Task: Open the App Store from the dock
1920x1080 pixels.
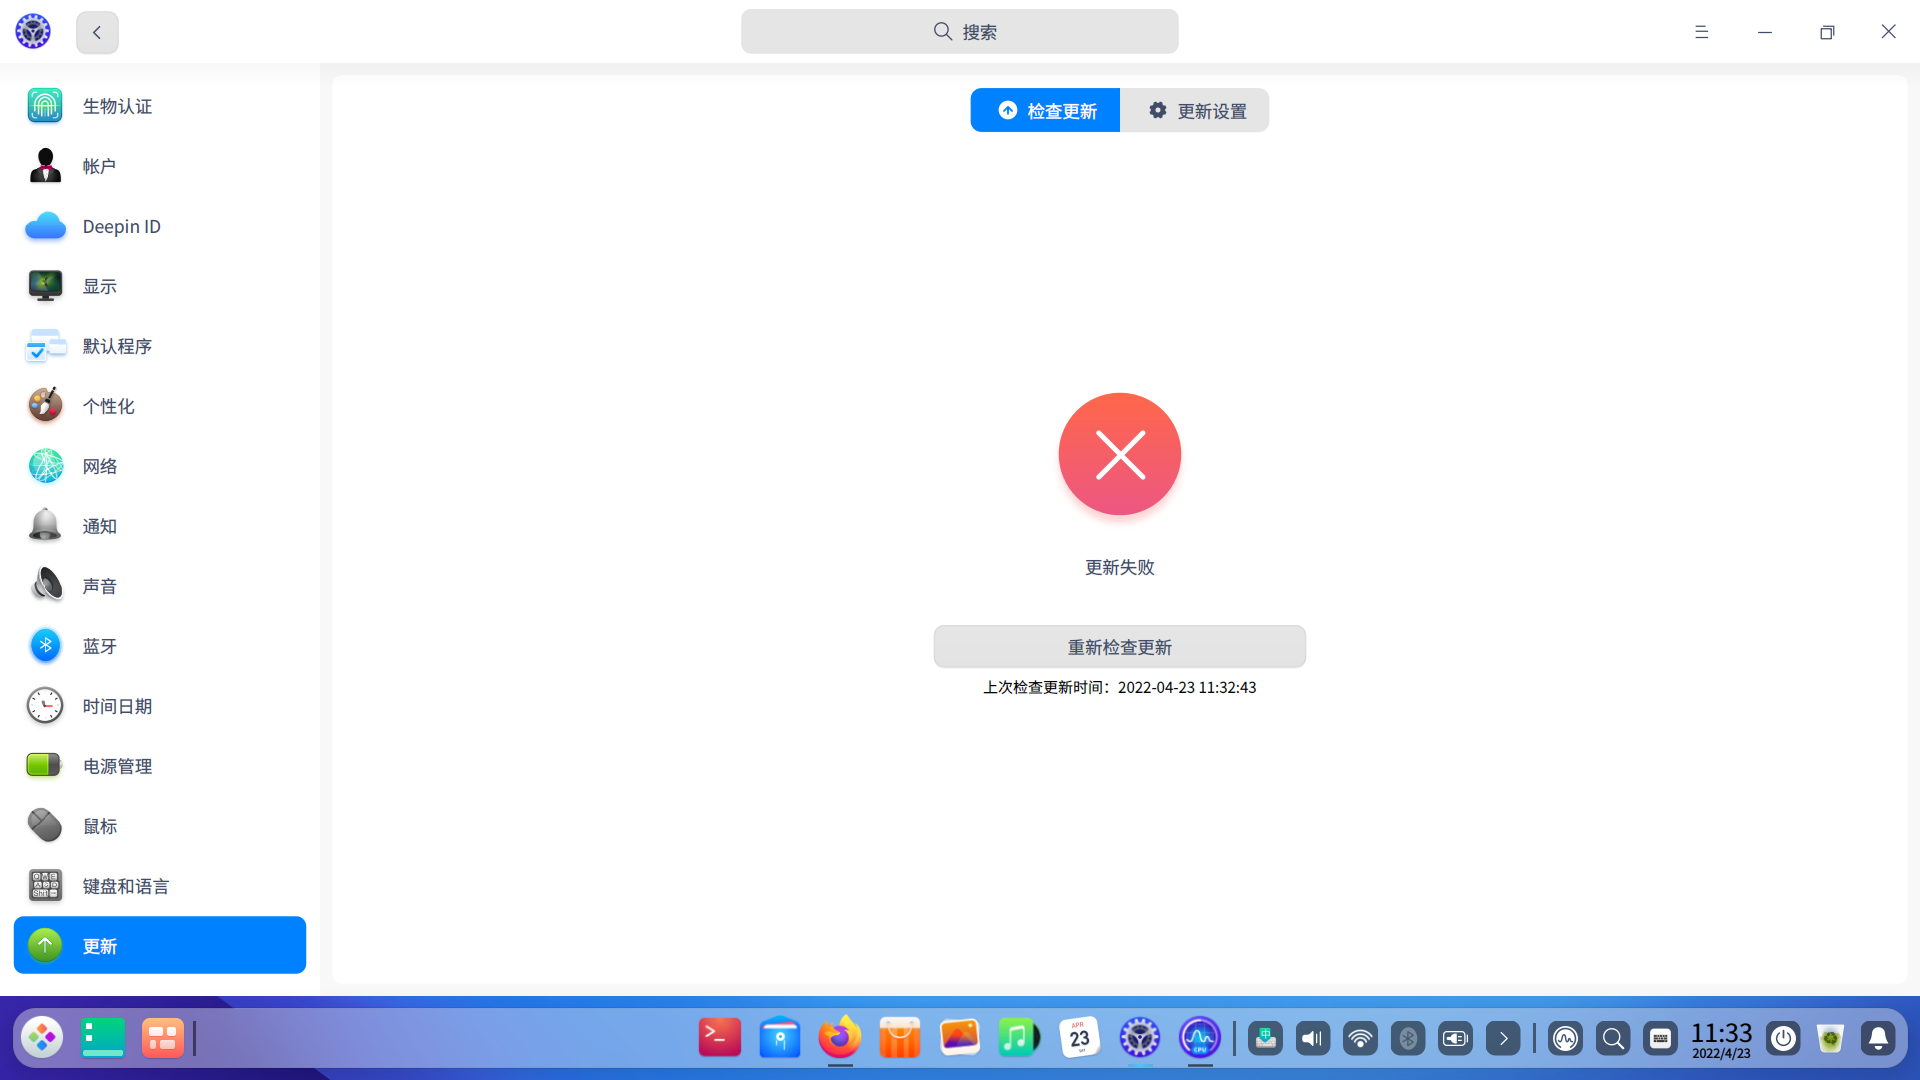Action: tap(899, 1038)
